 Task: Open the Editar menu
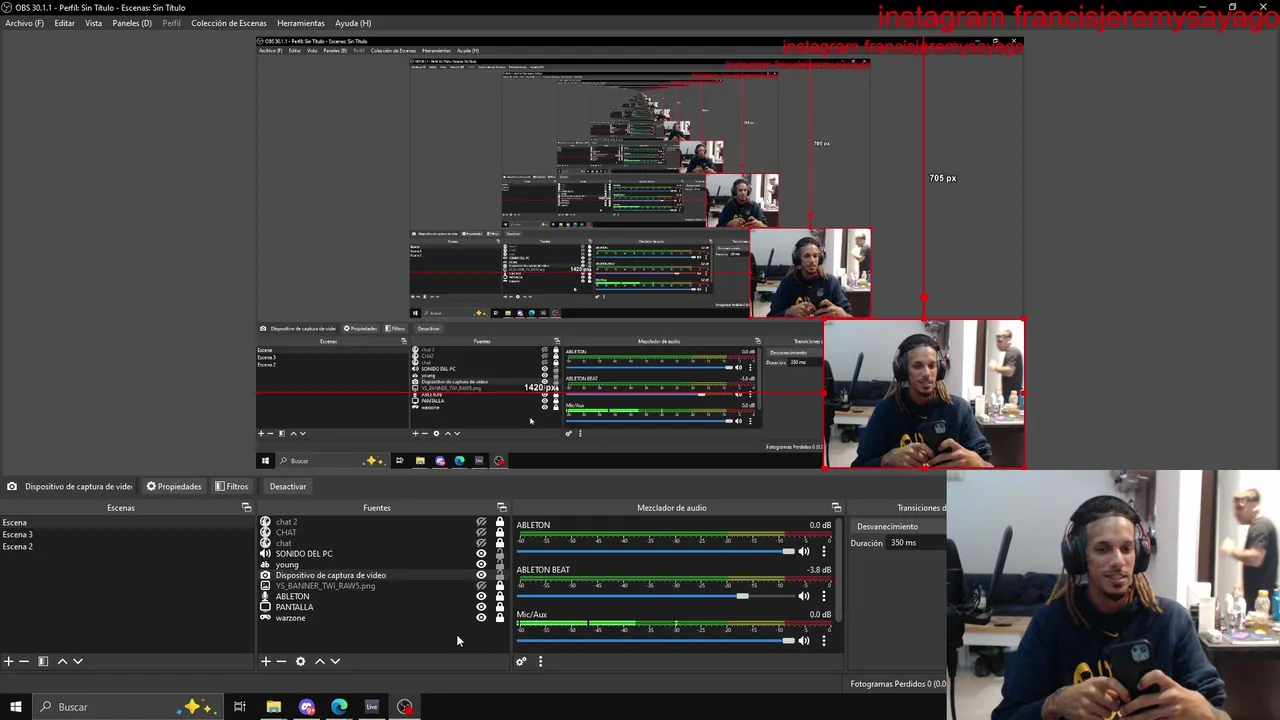[64, 23]
